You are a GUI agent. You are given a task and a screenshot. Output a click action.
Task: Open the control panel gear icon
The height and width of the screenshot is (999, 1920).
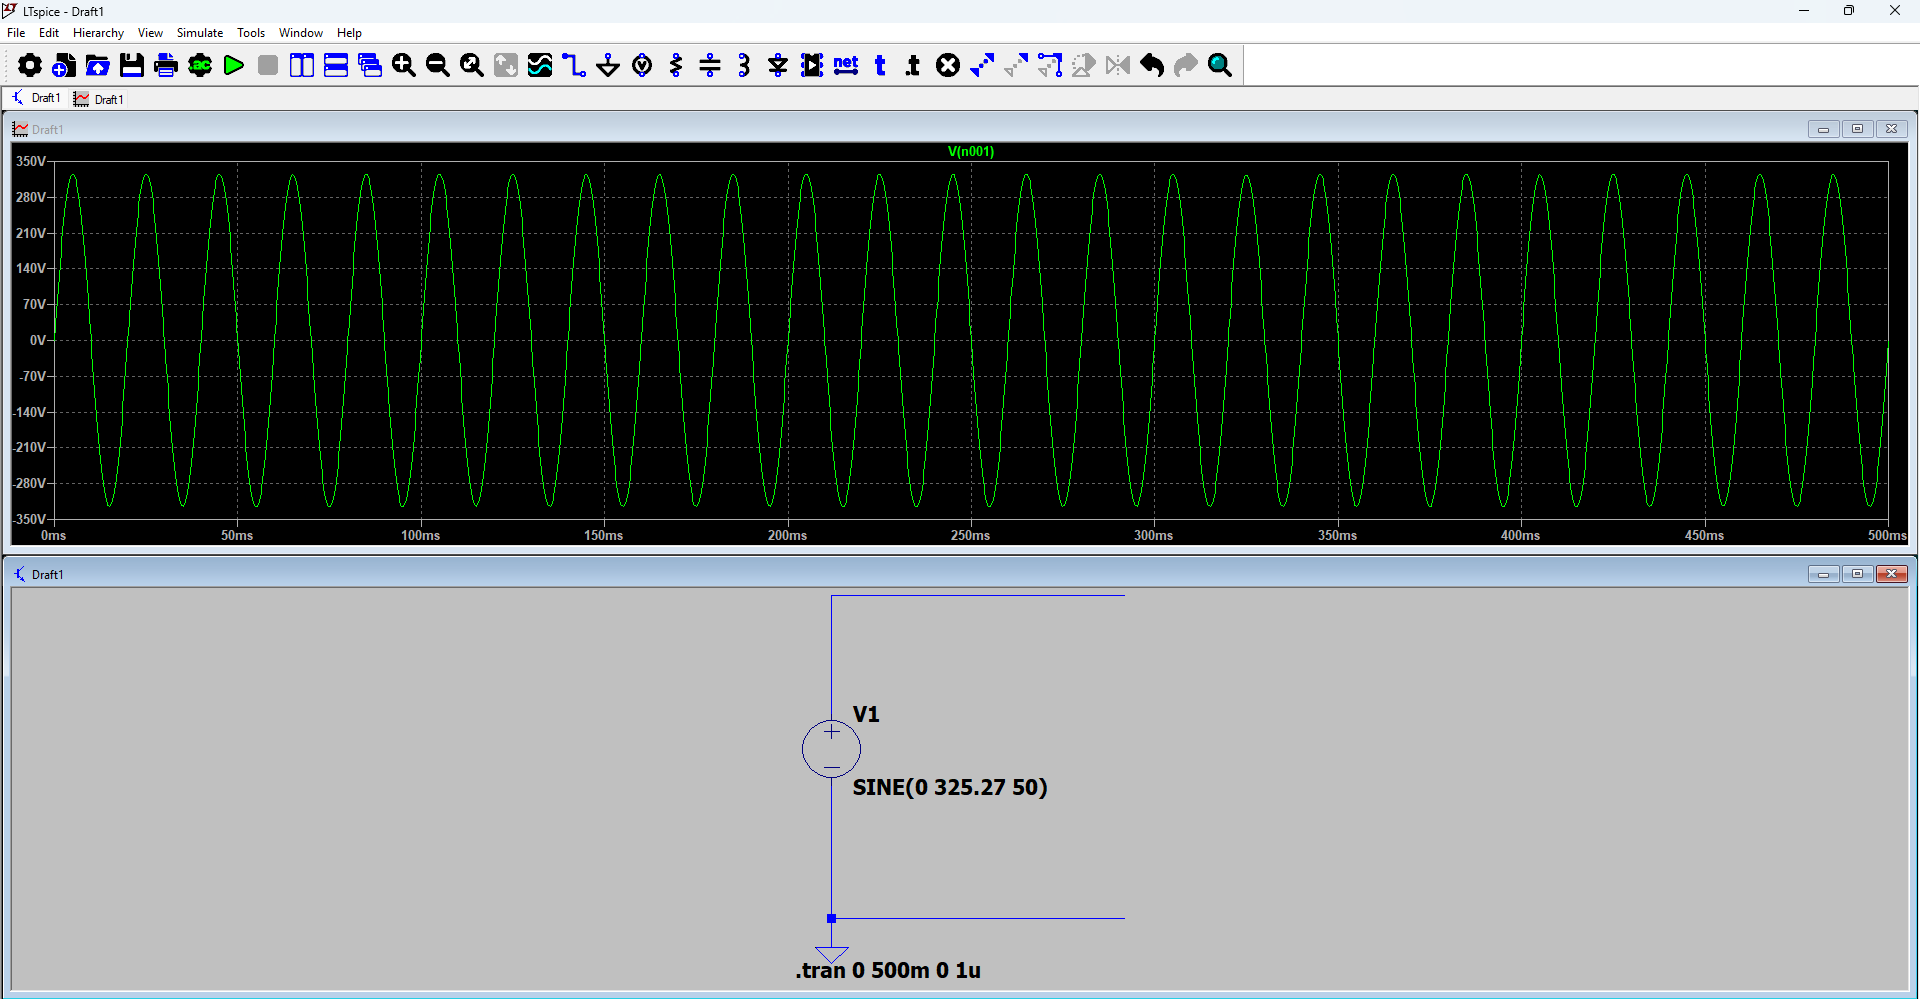(30, 66)
